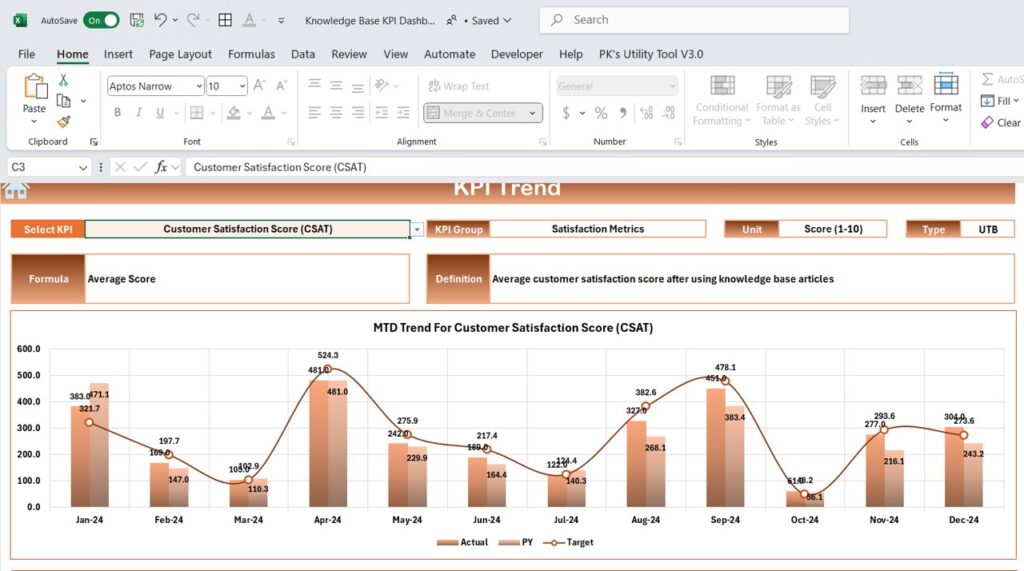Click the Fill button
Viewport: 1024px width, 571px height.
point(1000,101)
